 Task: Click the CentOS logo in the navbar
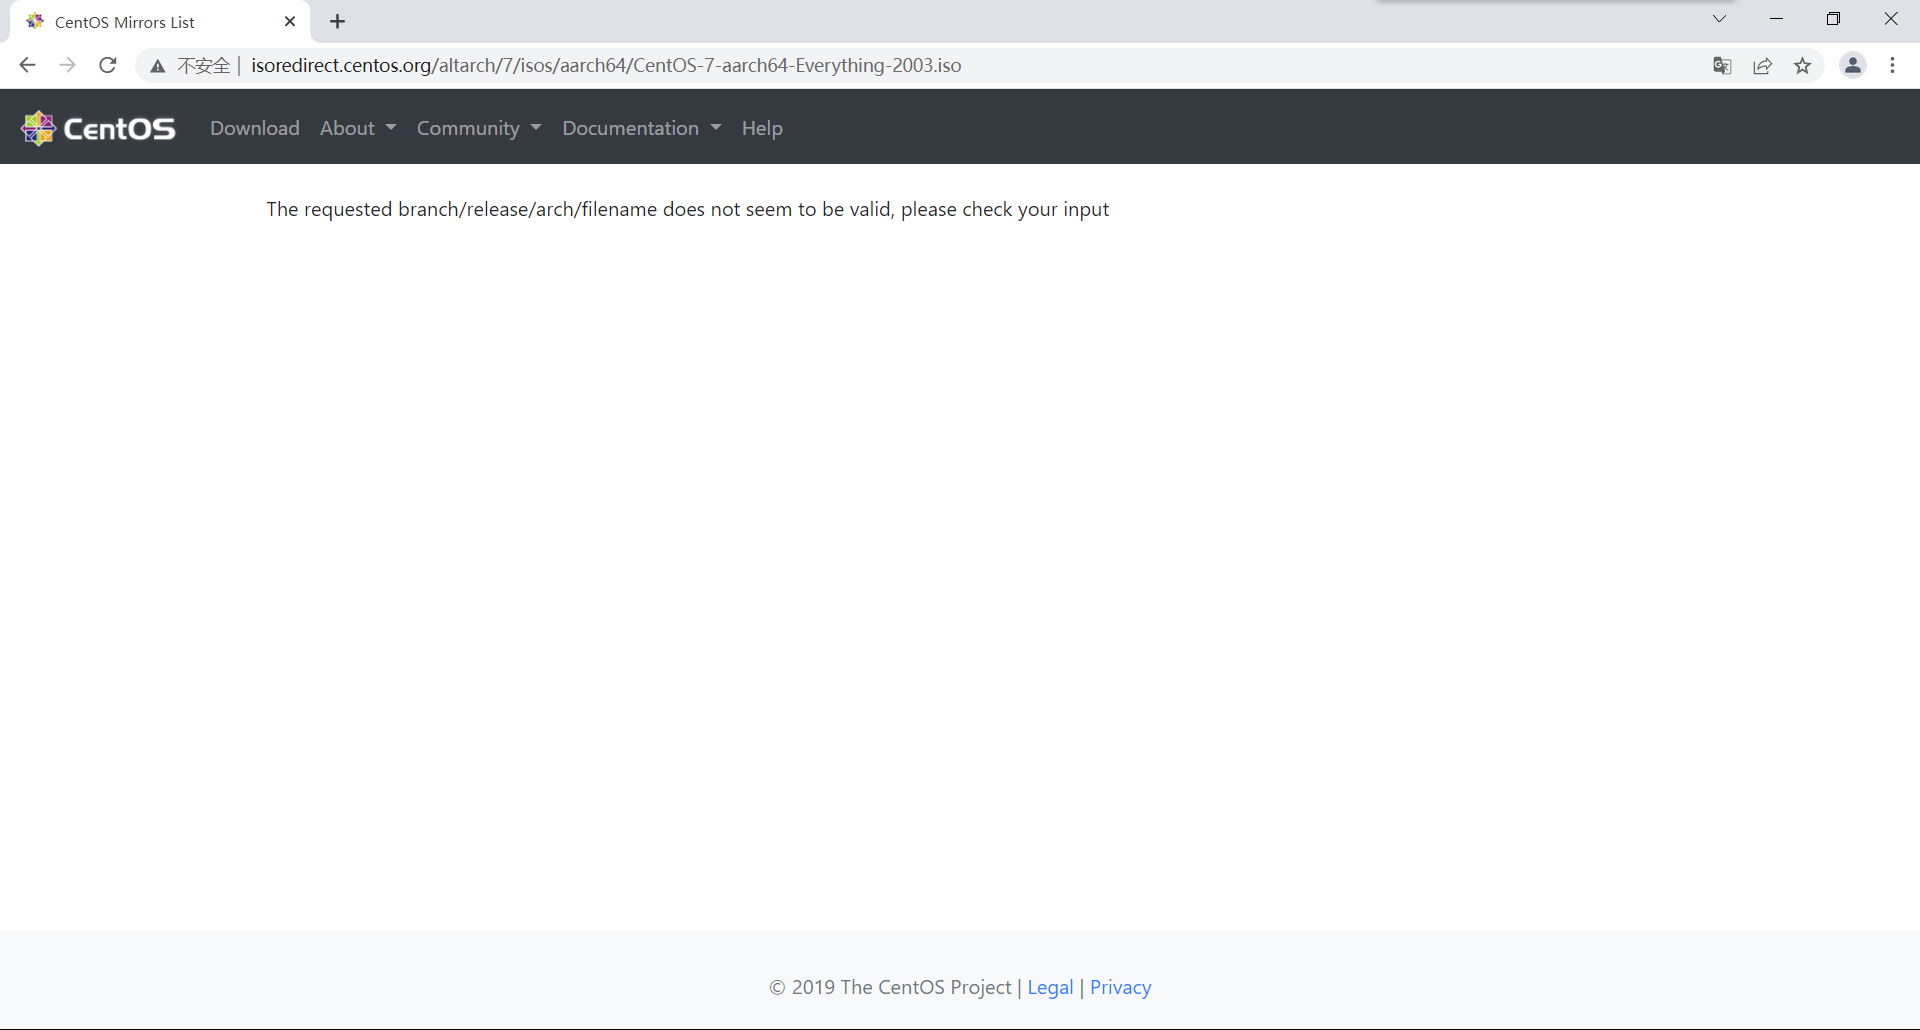pyautogui.click(x=97, y=127)
